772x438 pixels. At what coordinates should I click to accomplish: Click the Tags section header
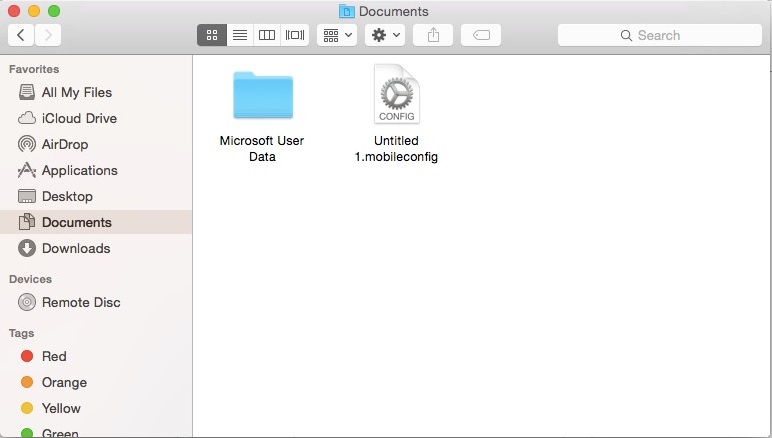(x=22, y=333)
